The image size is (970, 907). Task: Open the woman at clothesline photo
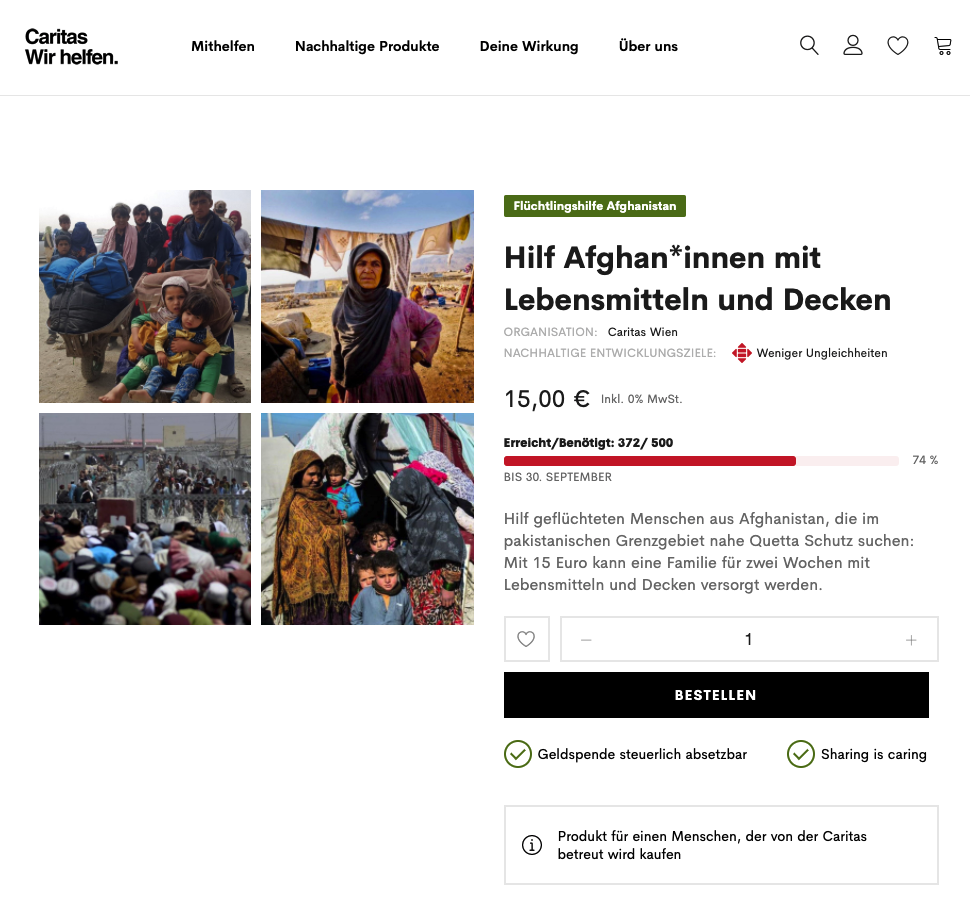pos(367,296)
